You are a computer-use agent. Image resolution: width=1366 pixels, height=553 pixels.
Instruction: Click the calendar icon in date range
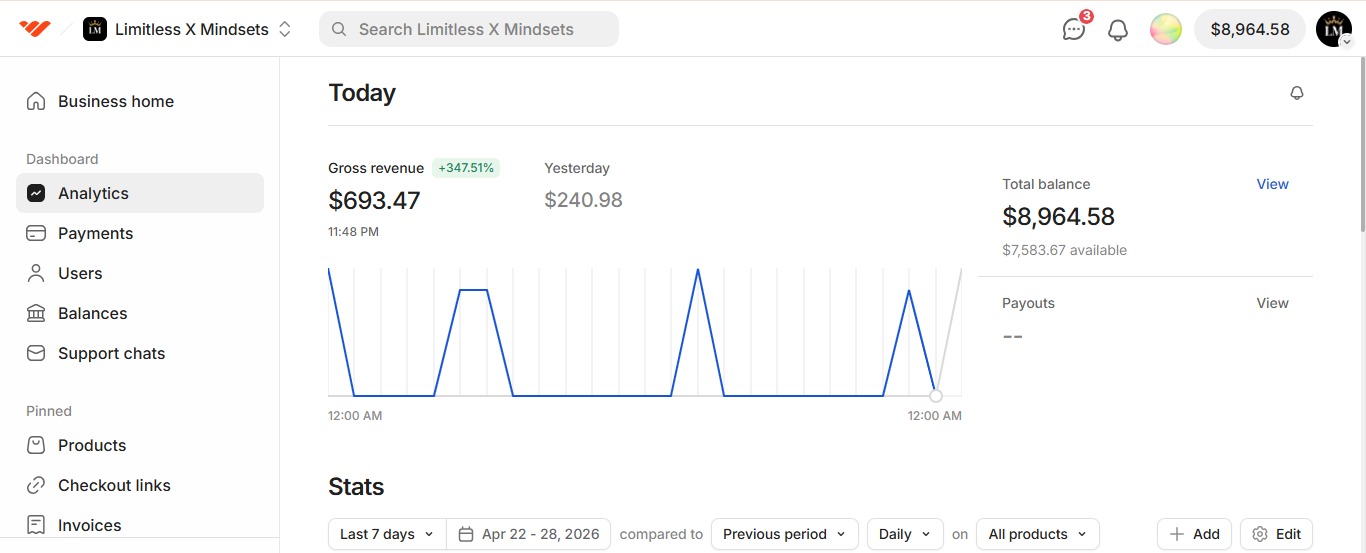pos(465,534)
